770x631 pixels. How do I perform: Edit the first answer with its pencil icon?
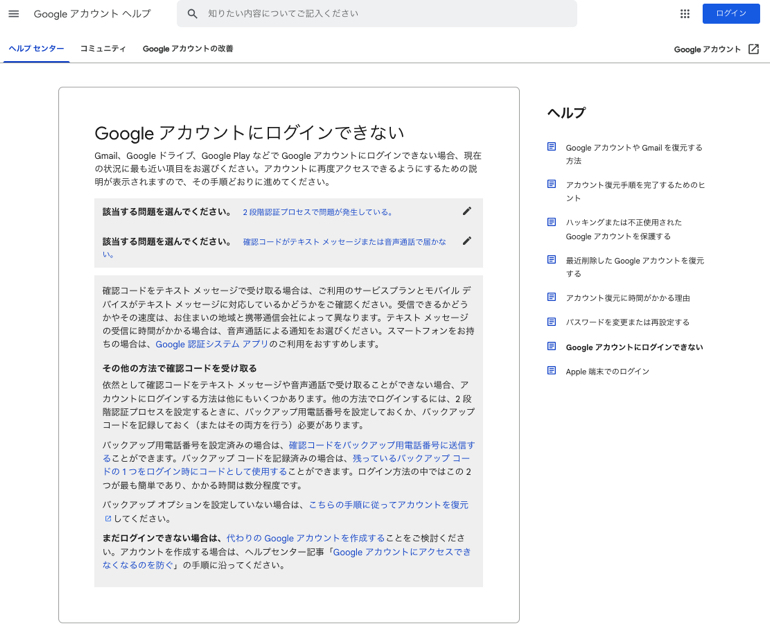click(x=467, y=211)
